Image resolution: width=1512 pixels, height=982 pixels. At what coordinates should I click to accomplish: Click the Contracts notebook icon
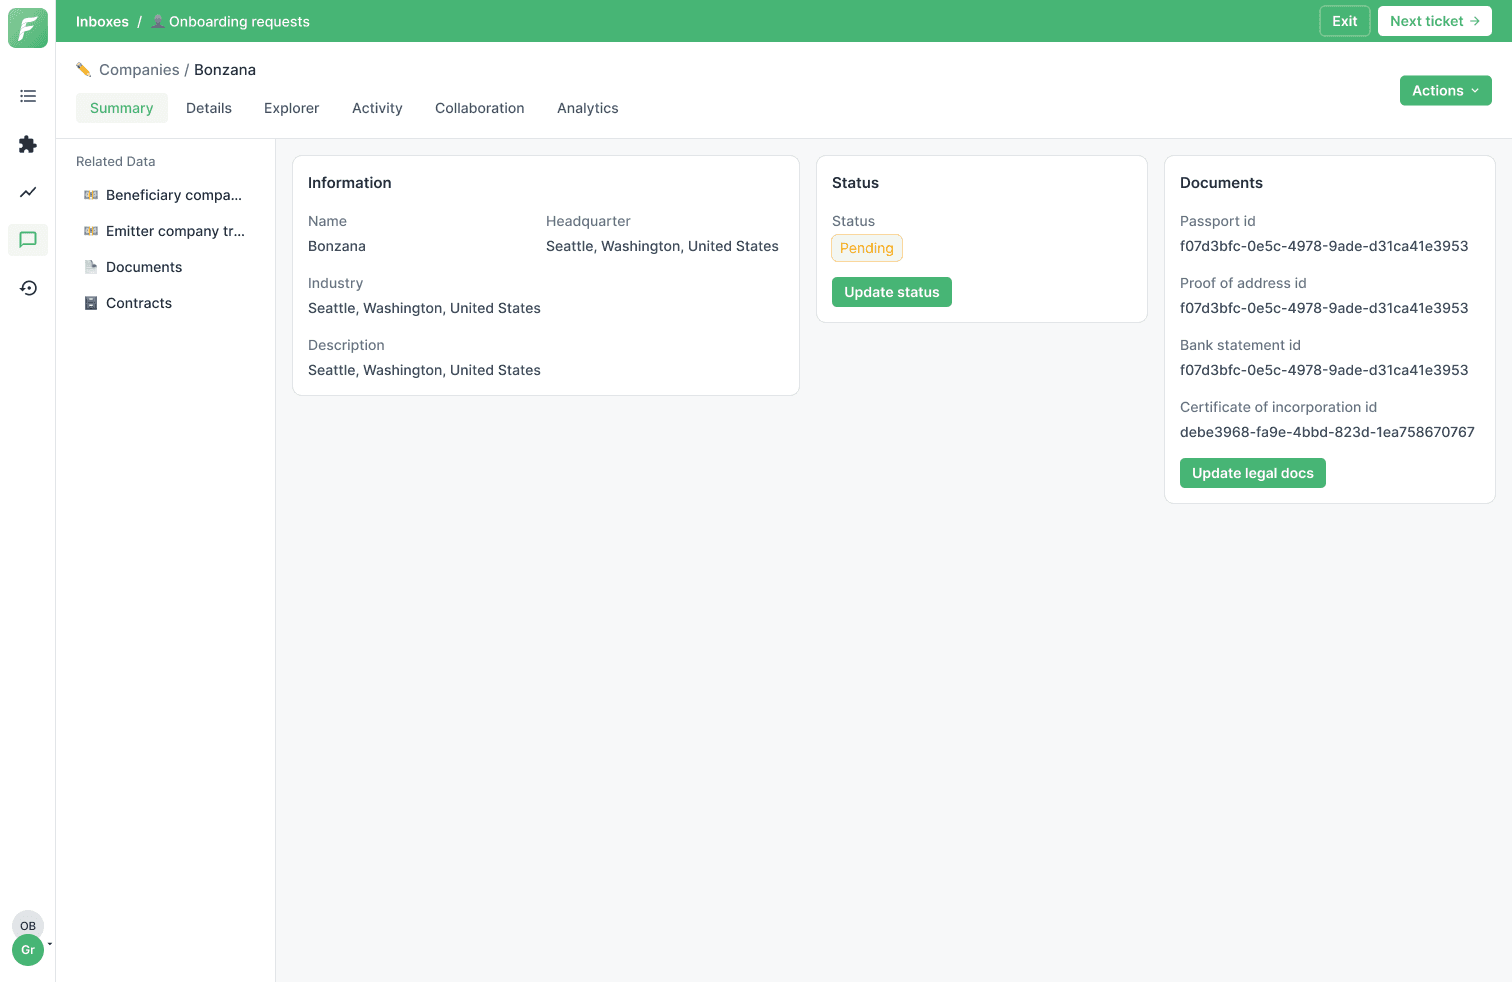pyautogui.click(x=91, y=303)
